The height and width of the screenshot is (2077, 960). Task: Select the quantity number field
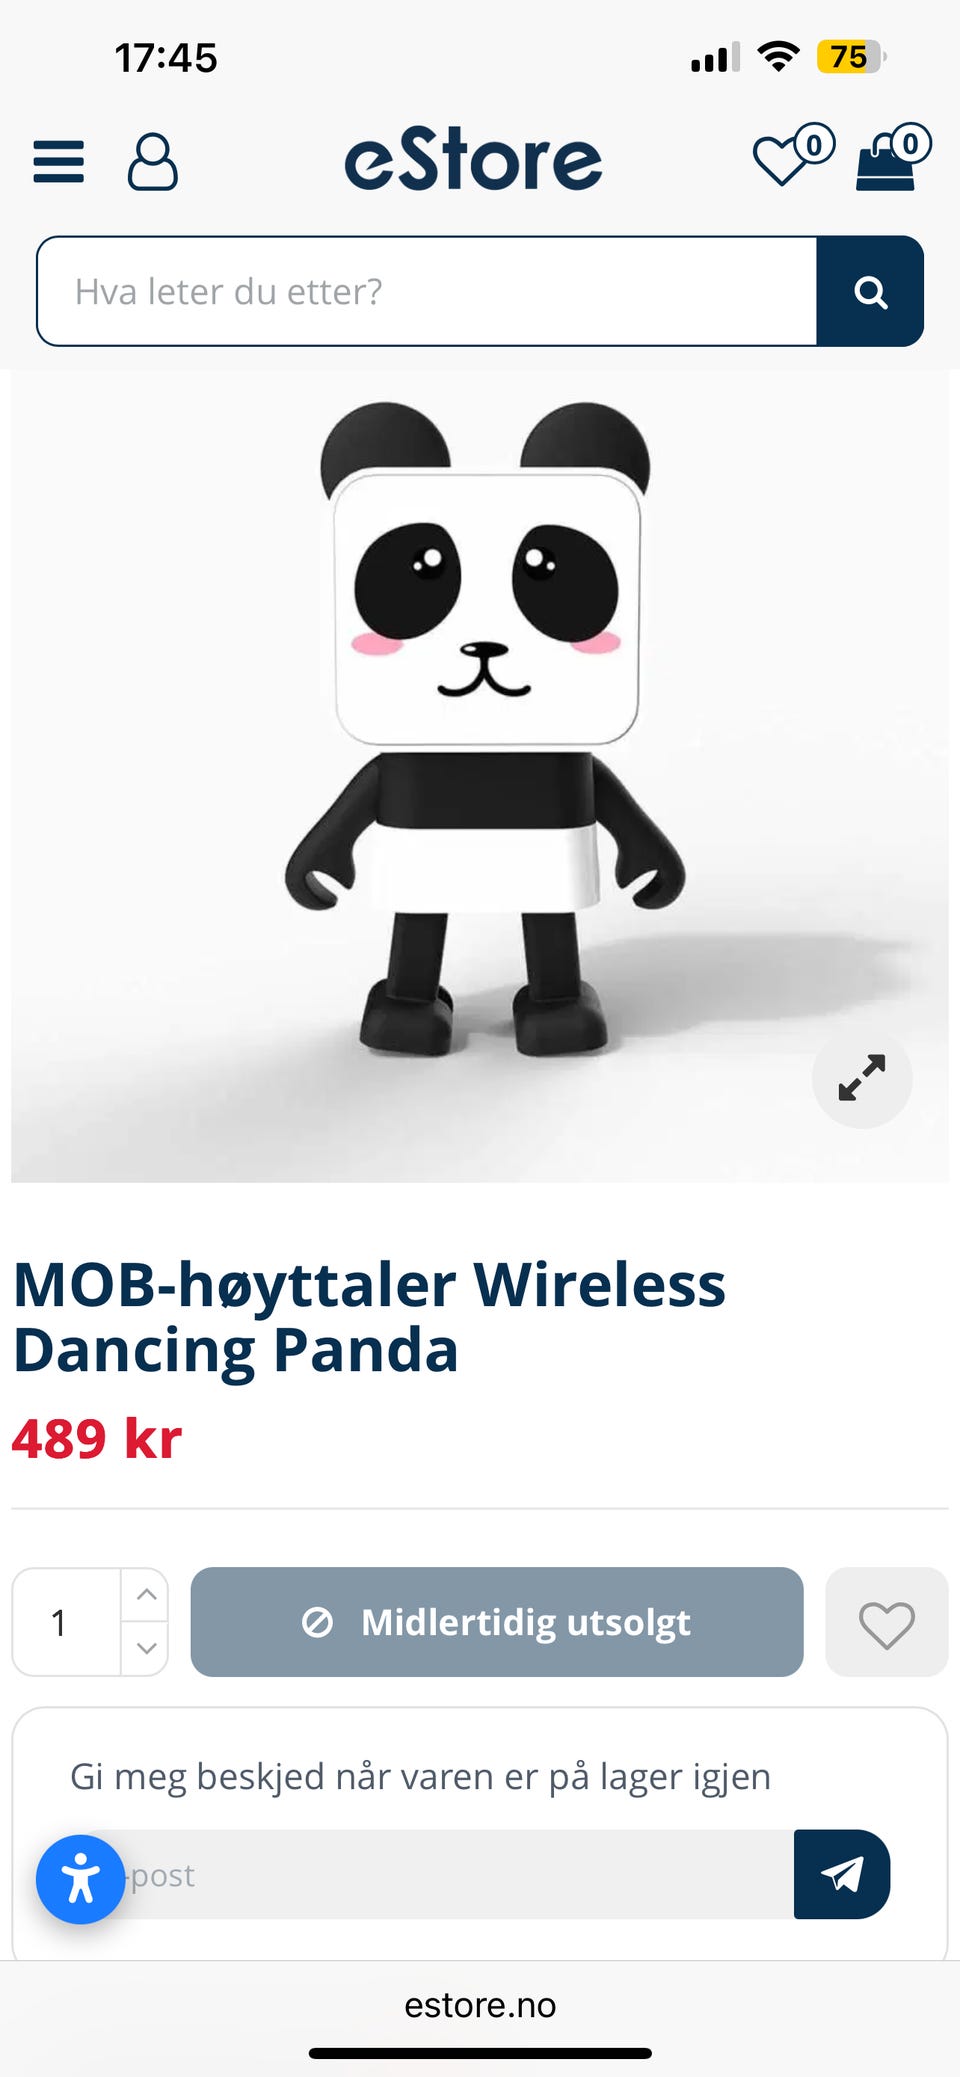[67, 1622]
